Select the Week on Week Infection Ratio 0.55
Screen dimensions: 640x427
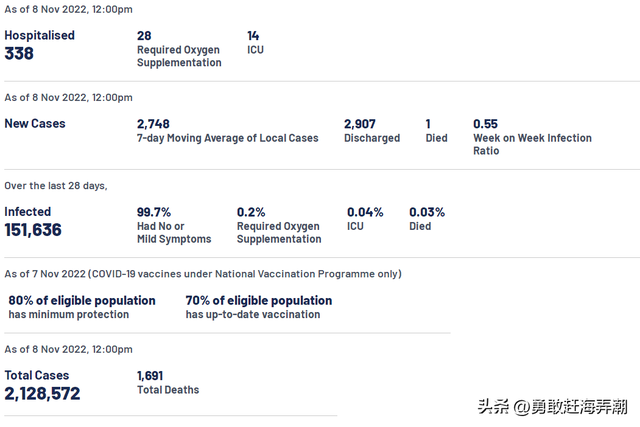coord(485,124)
